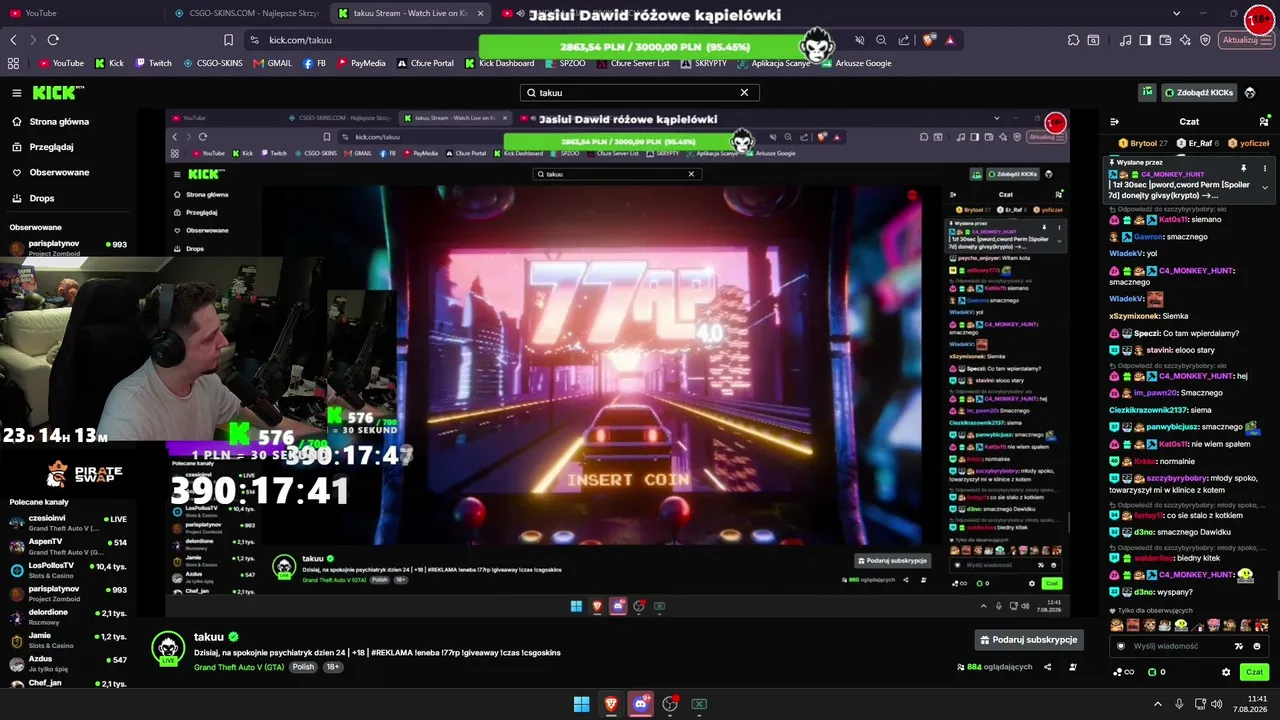Open the green leaderboard icon beside Zdobądź KICKs
The image size is (1280, 720).
(x=1147, y=93)
